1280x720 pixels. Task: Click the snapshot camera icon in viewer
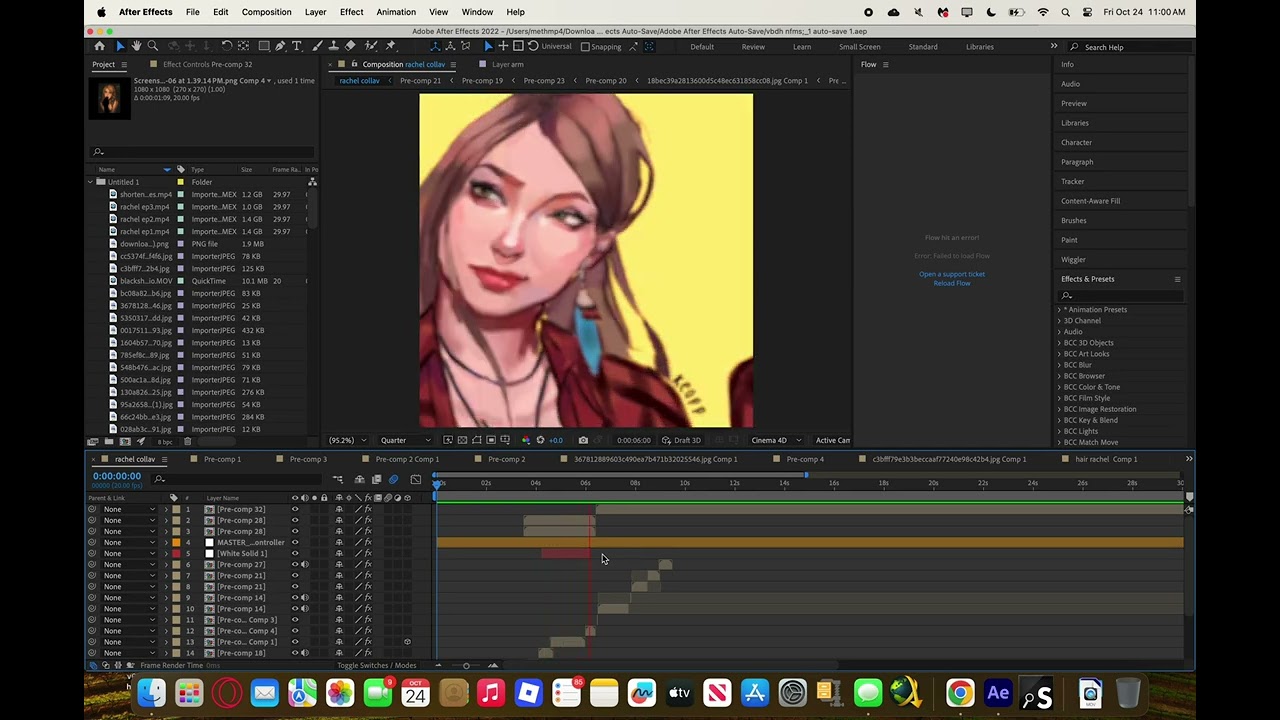coord(583,440)
